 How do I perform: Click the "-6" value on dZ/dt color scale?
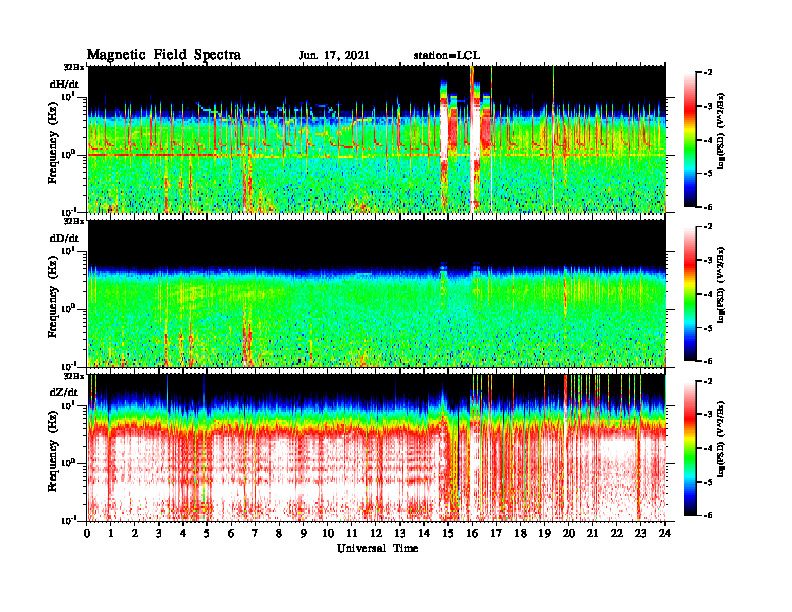[707, 515]
